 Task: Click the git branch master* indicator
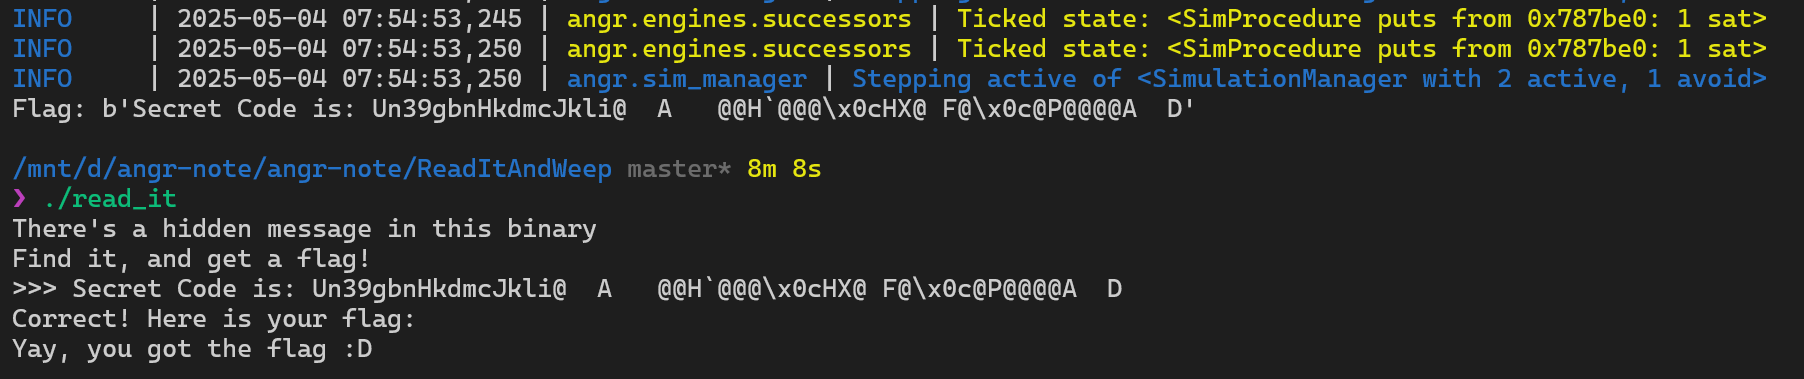pyautogui.click(x=679, y=169)
